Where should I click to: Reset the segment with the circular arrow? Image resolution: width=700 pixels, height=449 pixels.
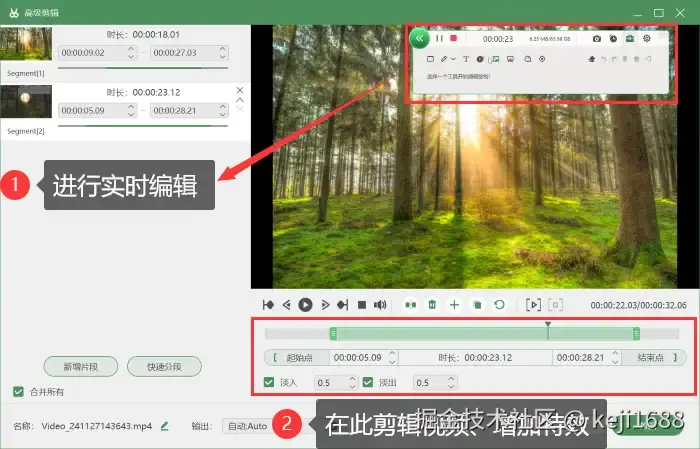[x=500, y=305]
